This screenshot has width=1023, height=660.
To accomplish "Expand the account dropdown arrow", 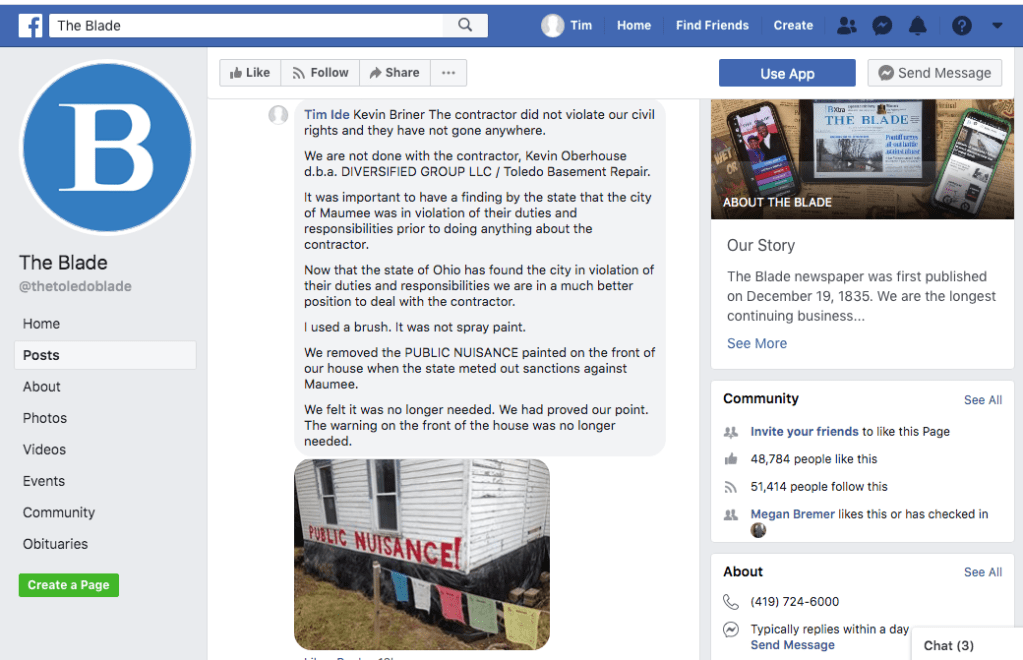I will [x=996, y=25].
